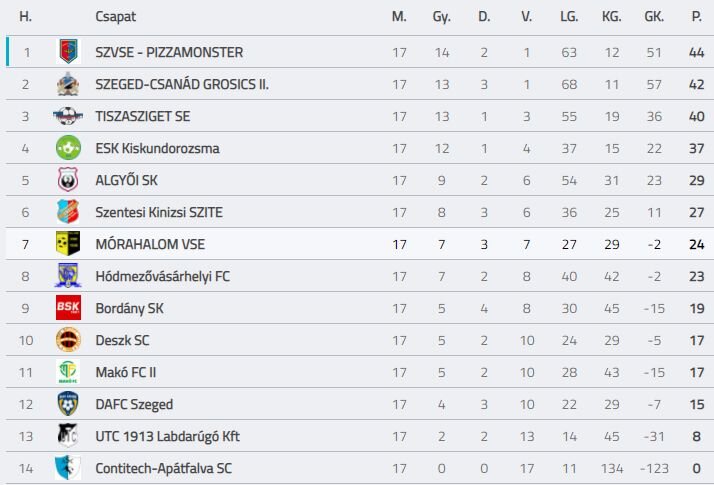The height and width of the screenshot is (485, 714).
Task: Click the Makó FC II team logo
Action: tap(68, 372)
